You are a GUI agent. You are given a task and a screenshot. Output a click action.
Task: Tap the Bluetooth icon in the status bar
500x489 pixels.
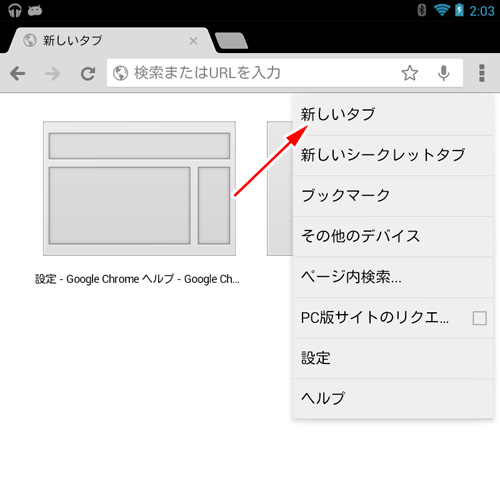pyautogui.click(x=422, y=10)
